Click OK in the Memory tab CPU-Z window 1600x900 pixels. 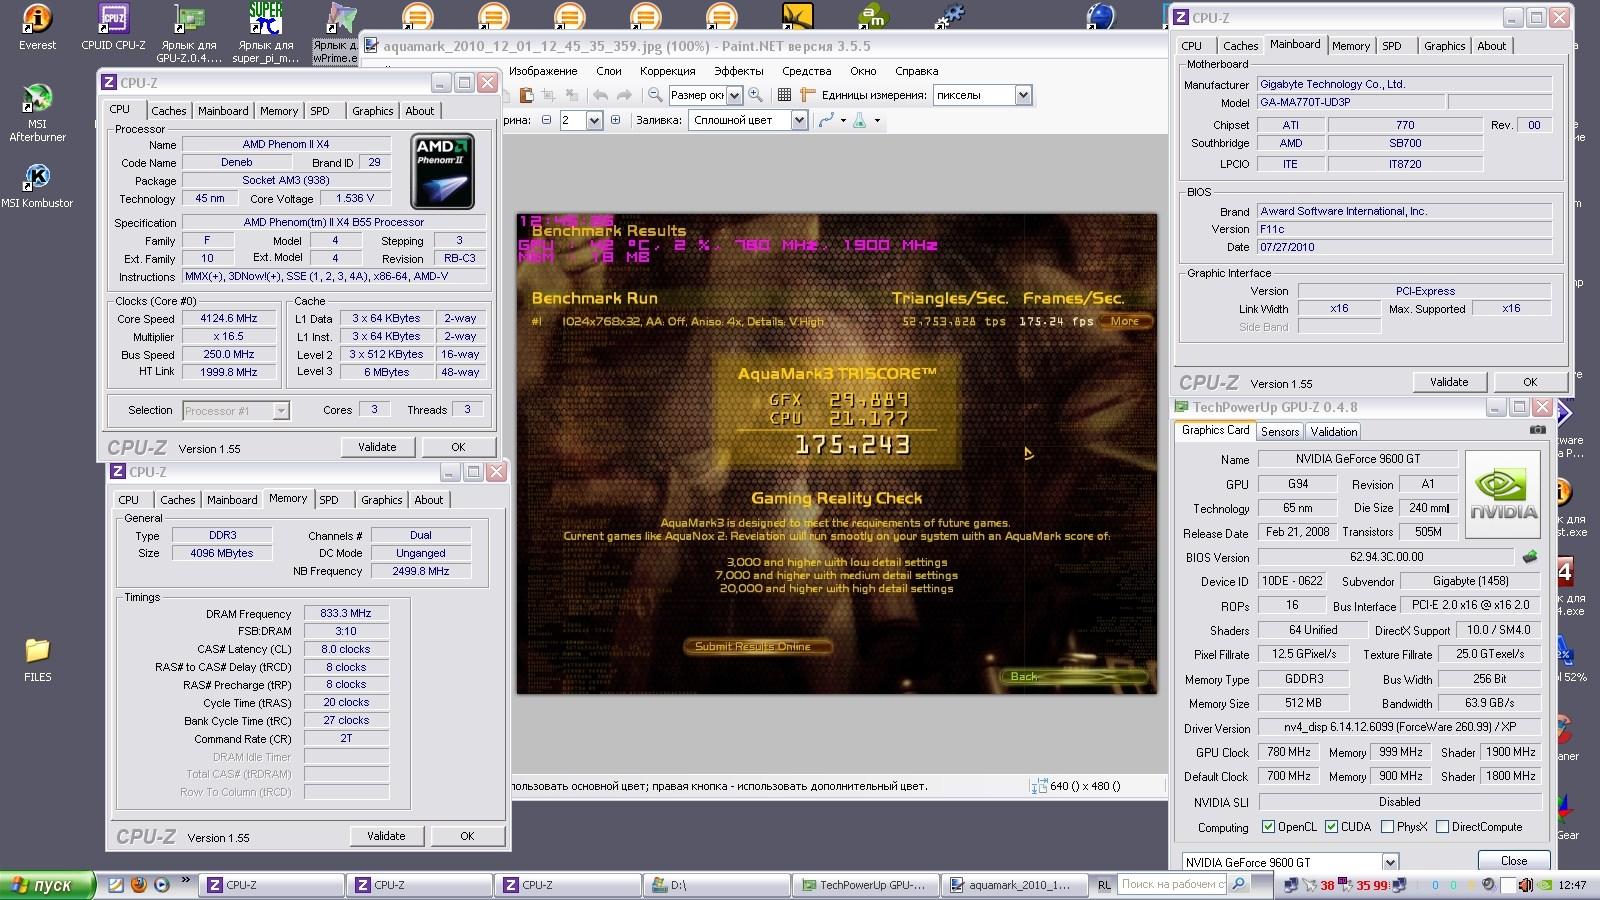coord(467,836)
